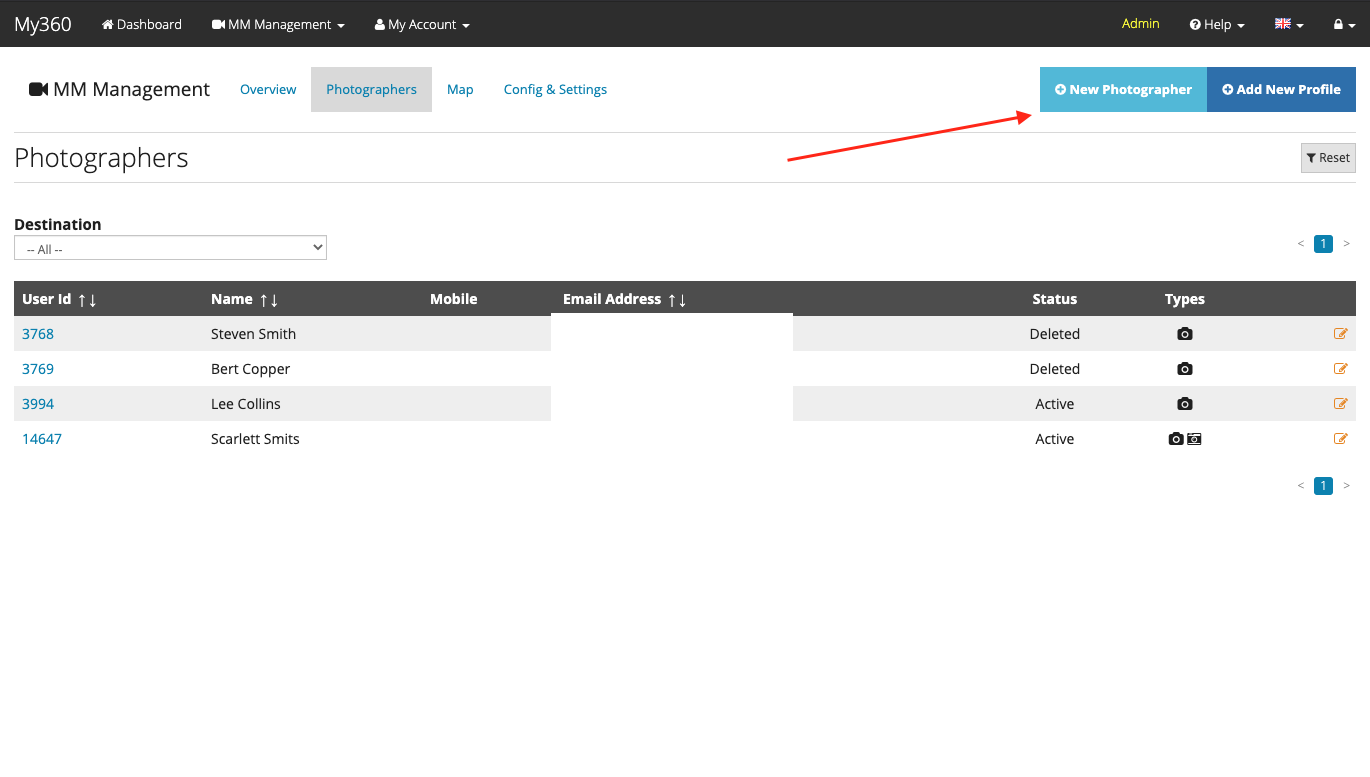
Task: Edit the Steven Smith row pencil icon
Action: pyautogui.click(x=1341, y=334)
